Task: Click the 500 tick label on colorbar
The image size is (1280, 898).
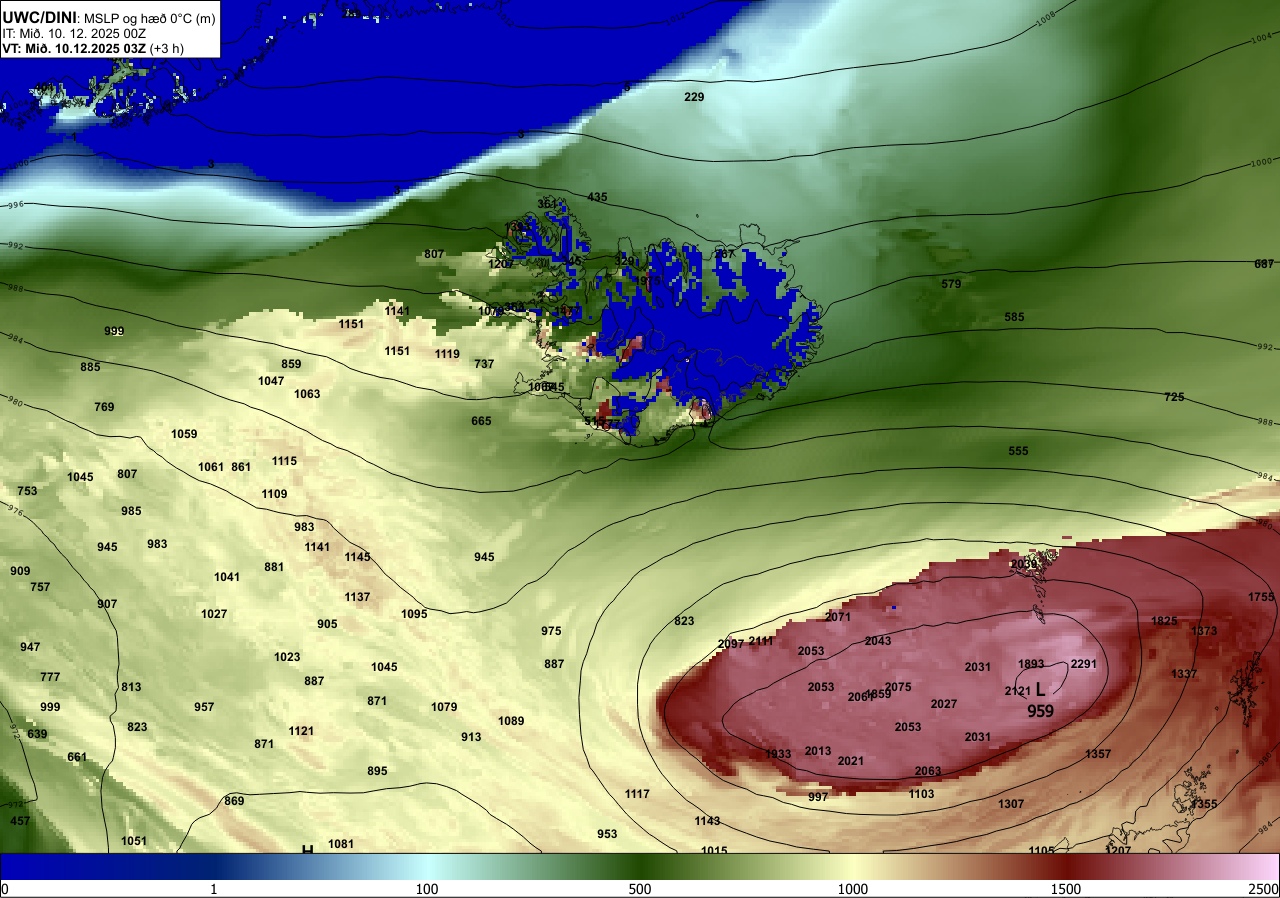Action: click(640, 889)
